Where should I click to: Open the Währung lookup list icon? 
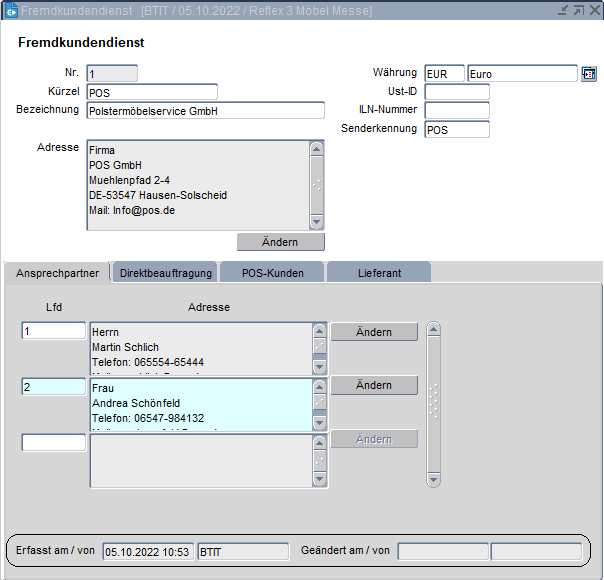[588, 73]
